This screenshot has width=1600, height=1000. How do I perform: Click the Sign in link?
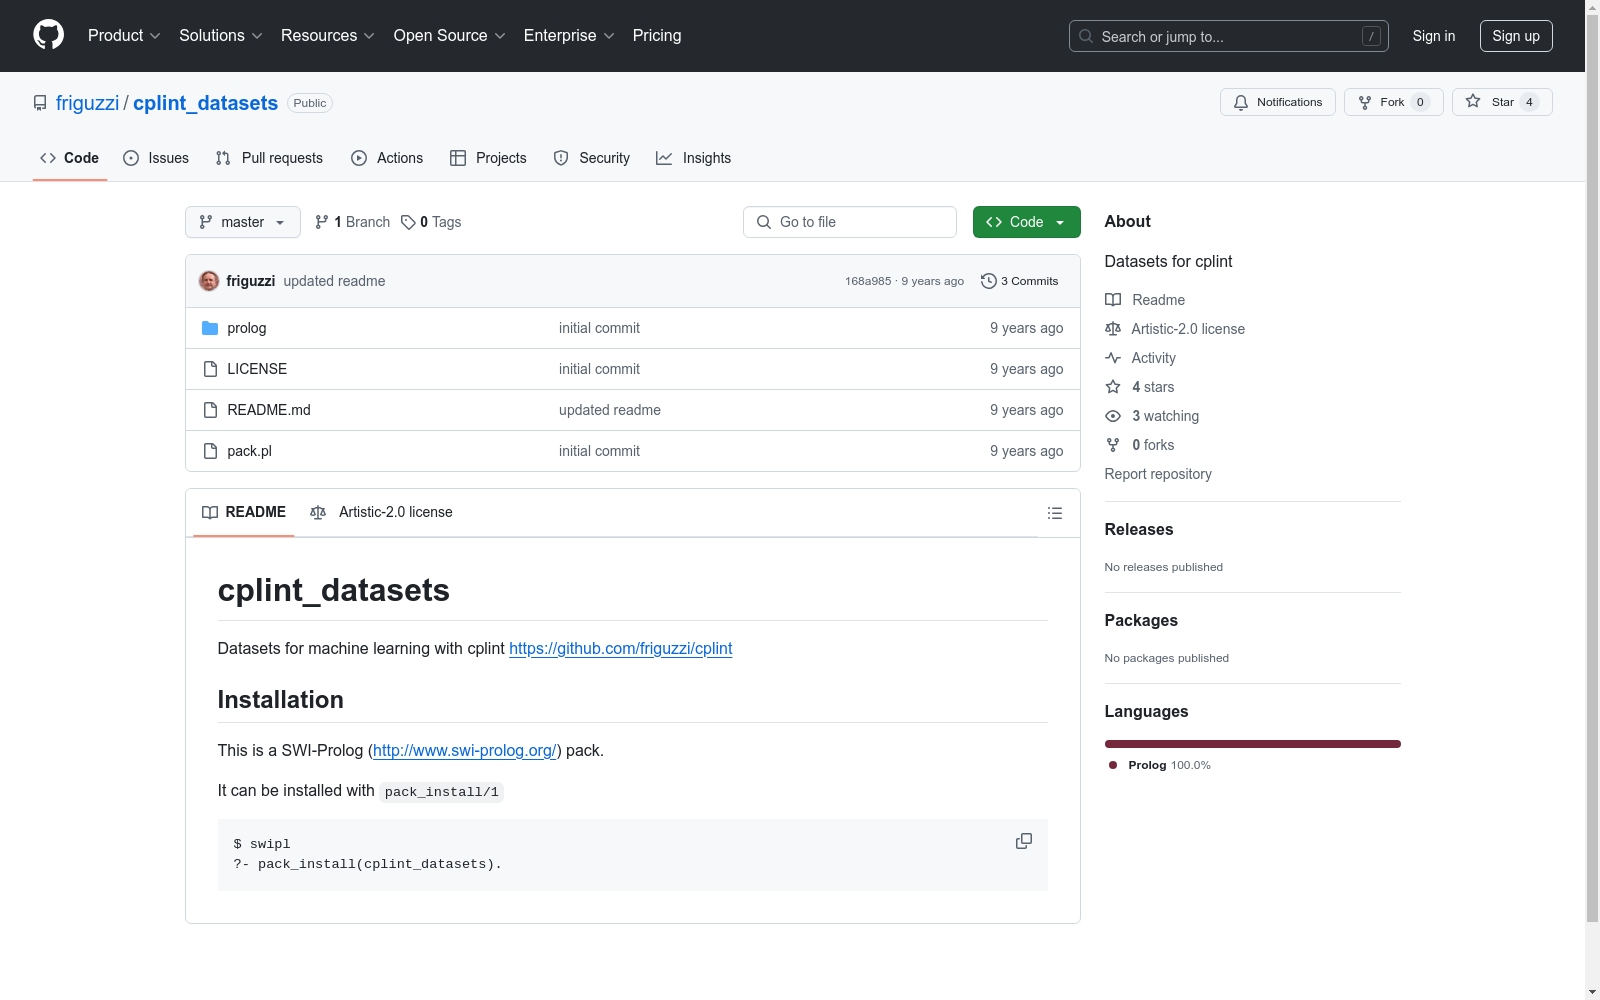pyautogui.click(x=1434, y=36)
